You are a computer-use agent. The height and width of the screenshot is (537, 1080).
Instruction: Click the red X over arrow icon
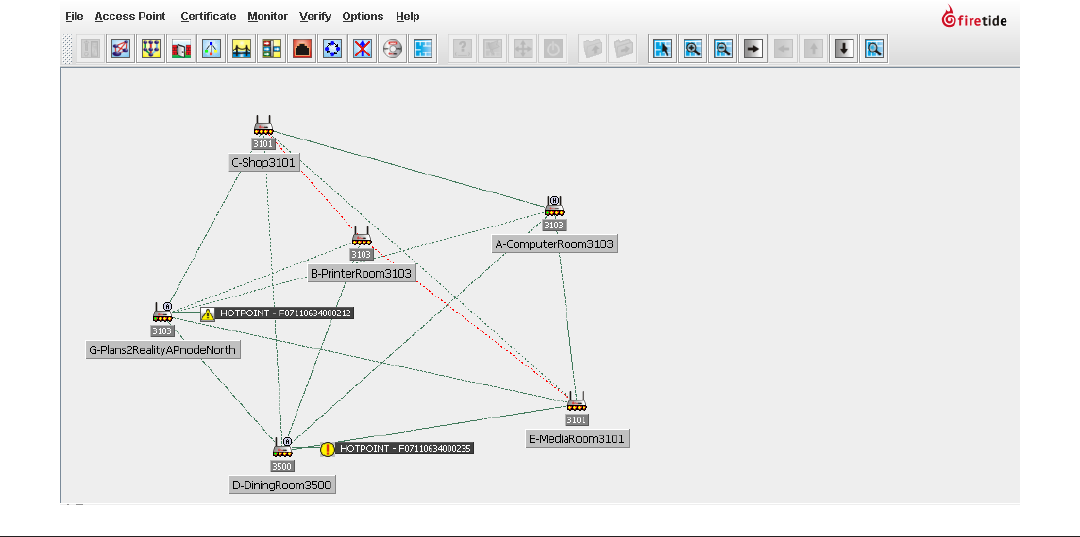(x=362, y=49)
